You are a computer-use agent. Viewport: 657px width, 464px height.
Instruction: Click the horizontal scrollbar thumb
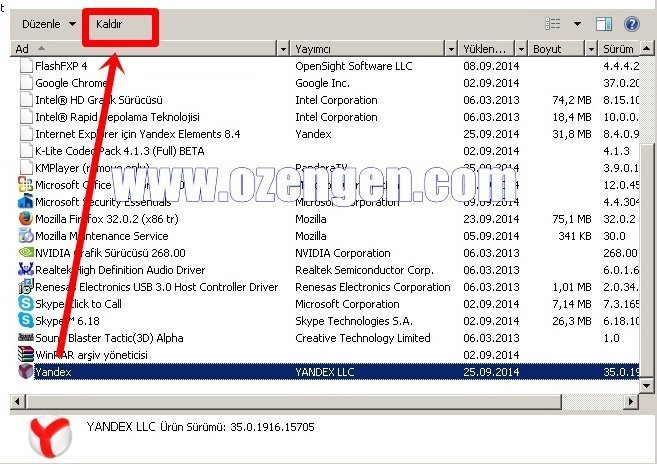tap(293, 401)
